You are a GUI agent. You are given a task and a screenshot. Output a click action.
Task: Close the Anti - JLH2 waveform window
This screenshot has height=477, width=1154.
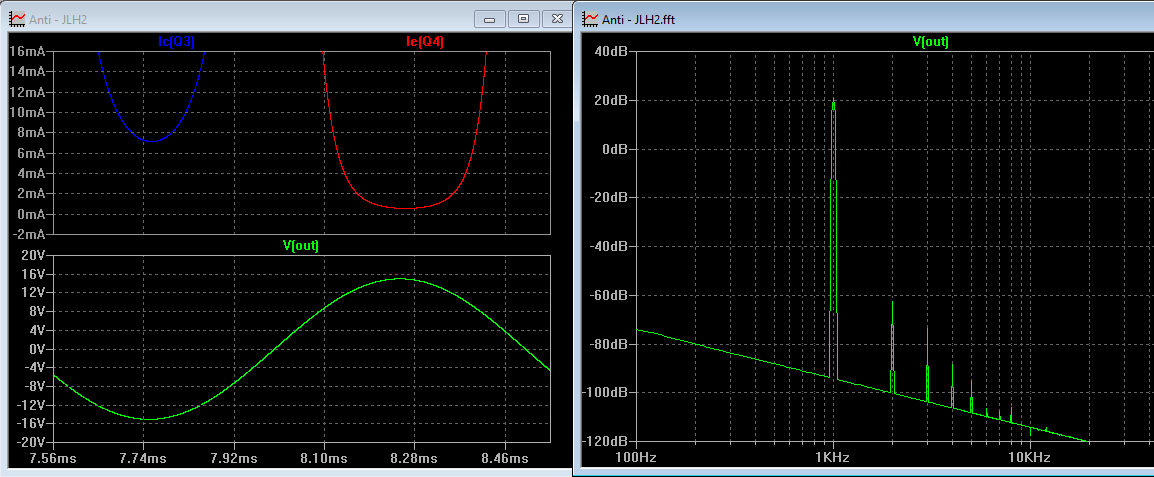pyautogui.click(x=556, y=19)
